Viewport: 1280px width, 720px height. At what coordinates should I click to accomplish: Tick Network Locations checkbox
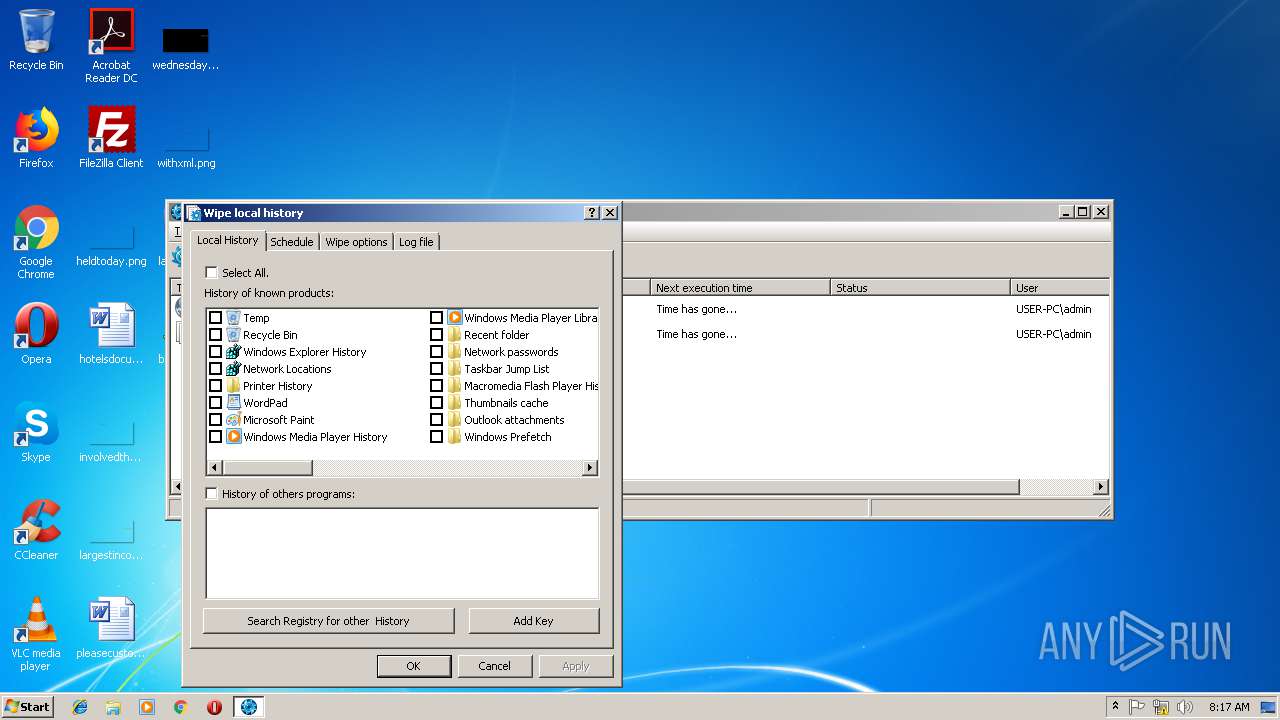pos(215,369)
